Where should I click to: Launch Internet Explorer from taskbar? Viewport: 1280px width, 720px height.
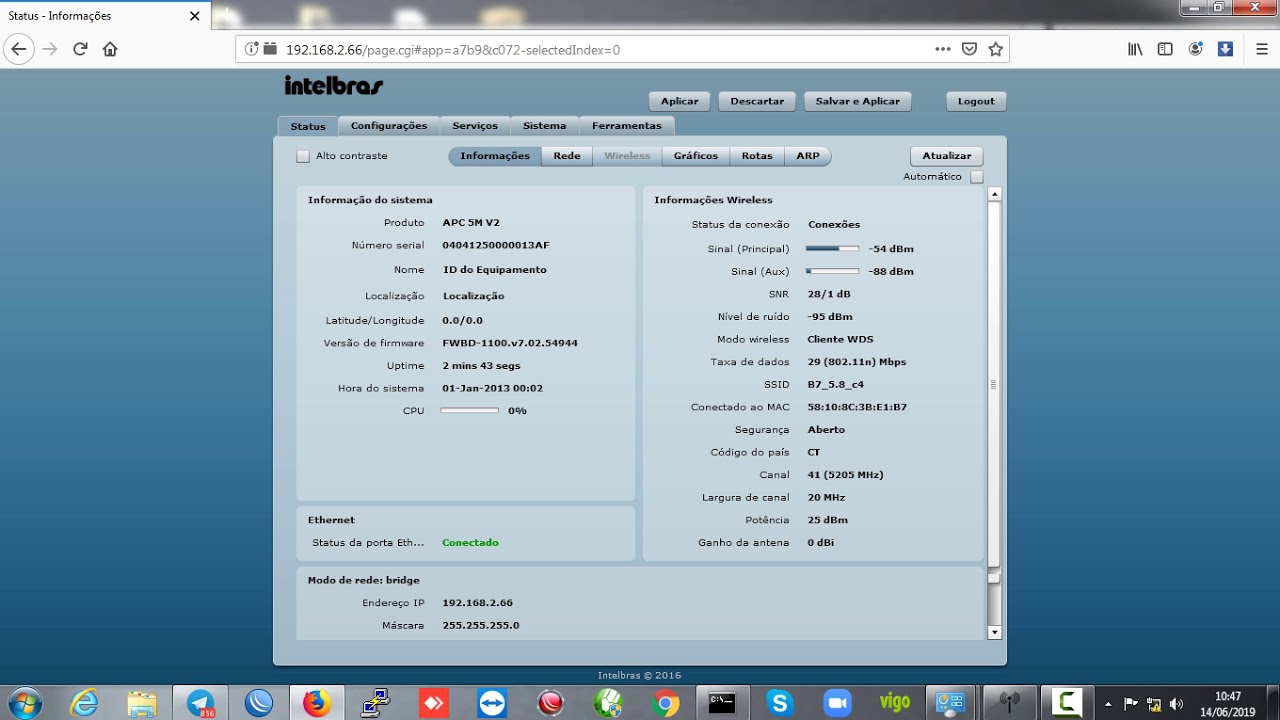coord(85,703)
